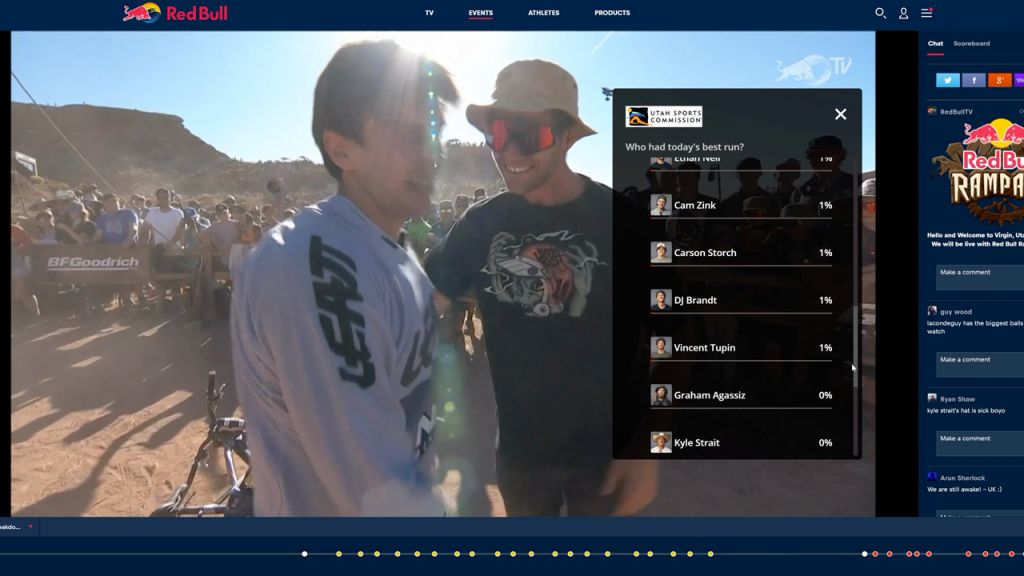The height and width of the screenshot is (576, 1024).
Task: Share via the Twitter button
Action: point(948,80)
